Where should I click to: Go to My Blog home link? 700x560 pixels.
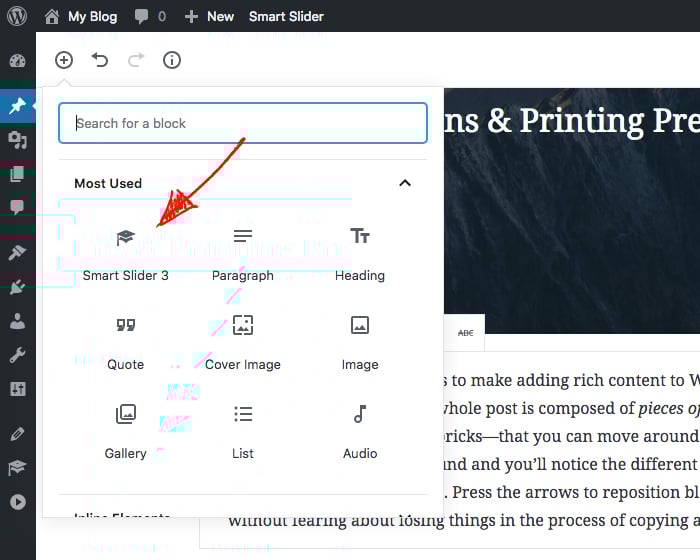click(x=81, y=17)
